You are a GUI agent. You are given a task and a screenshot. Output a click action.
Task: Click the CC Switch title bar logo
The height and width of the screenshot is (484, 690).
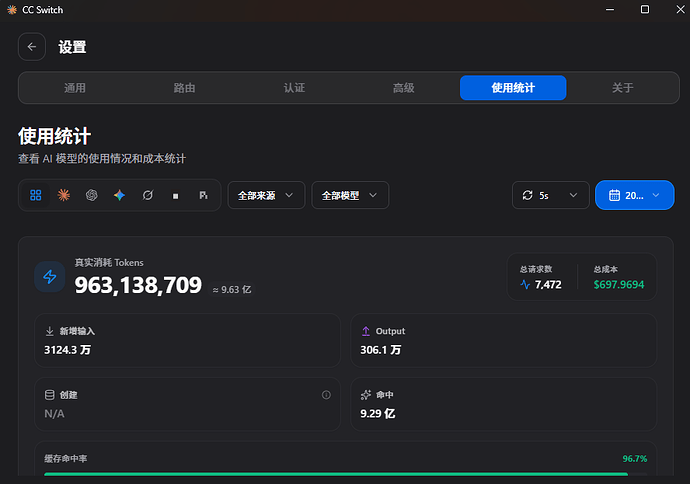coord(12,10)
